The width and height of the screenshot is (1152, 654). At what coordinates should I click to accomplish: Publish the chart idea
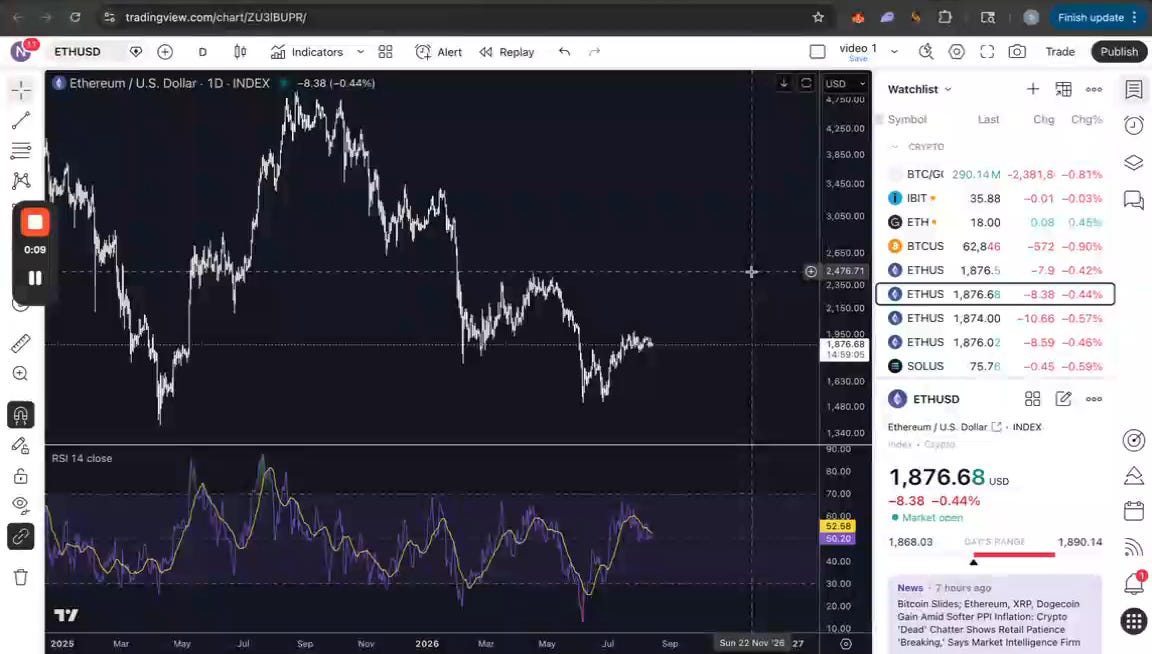tap(1119, 51)
